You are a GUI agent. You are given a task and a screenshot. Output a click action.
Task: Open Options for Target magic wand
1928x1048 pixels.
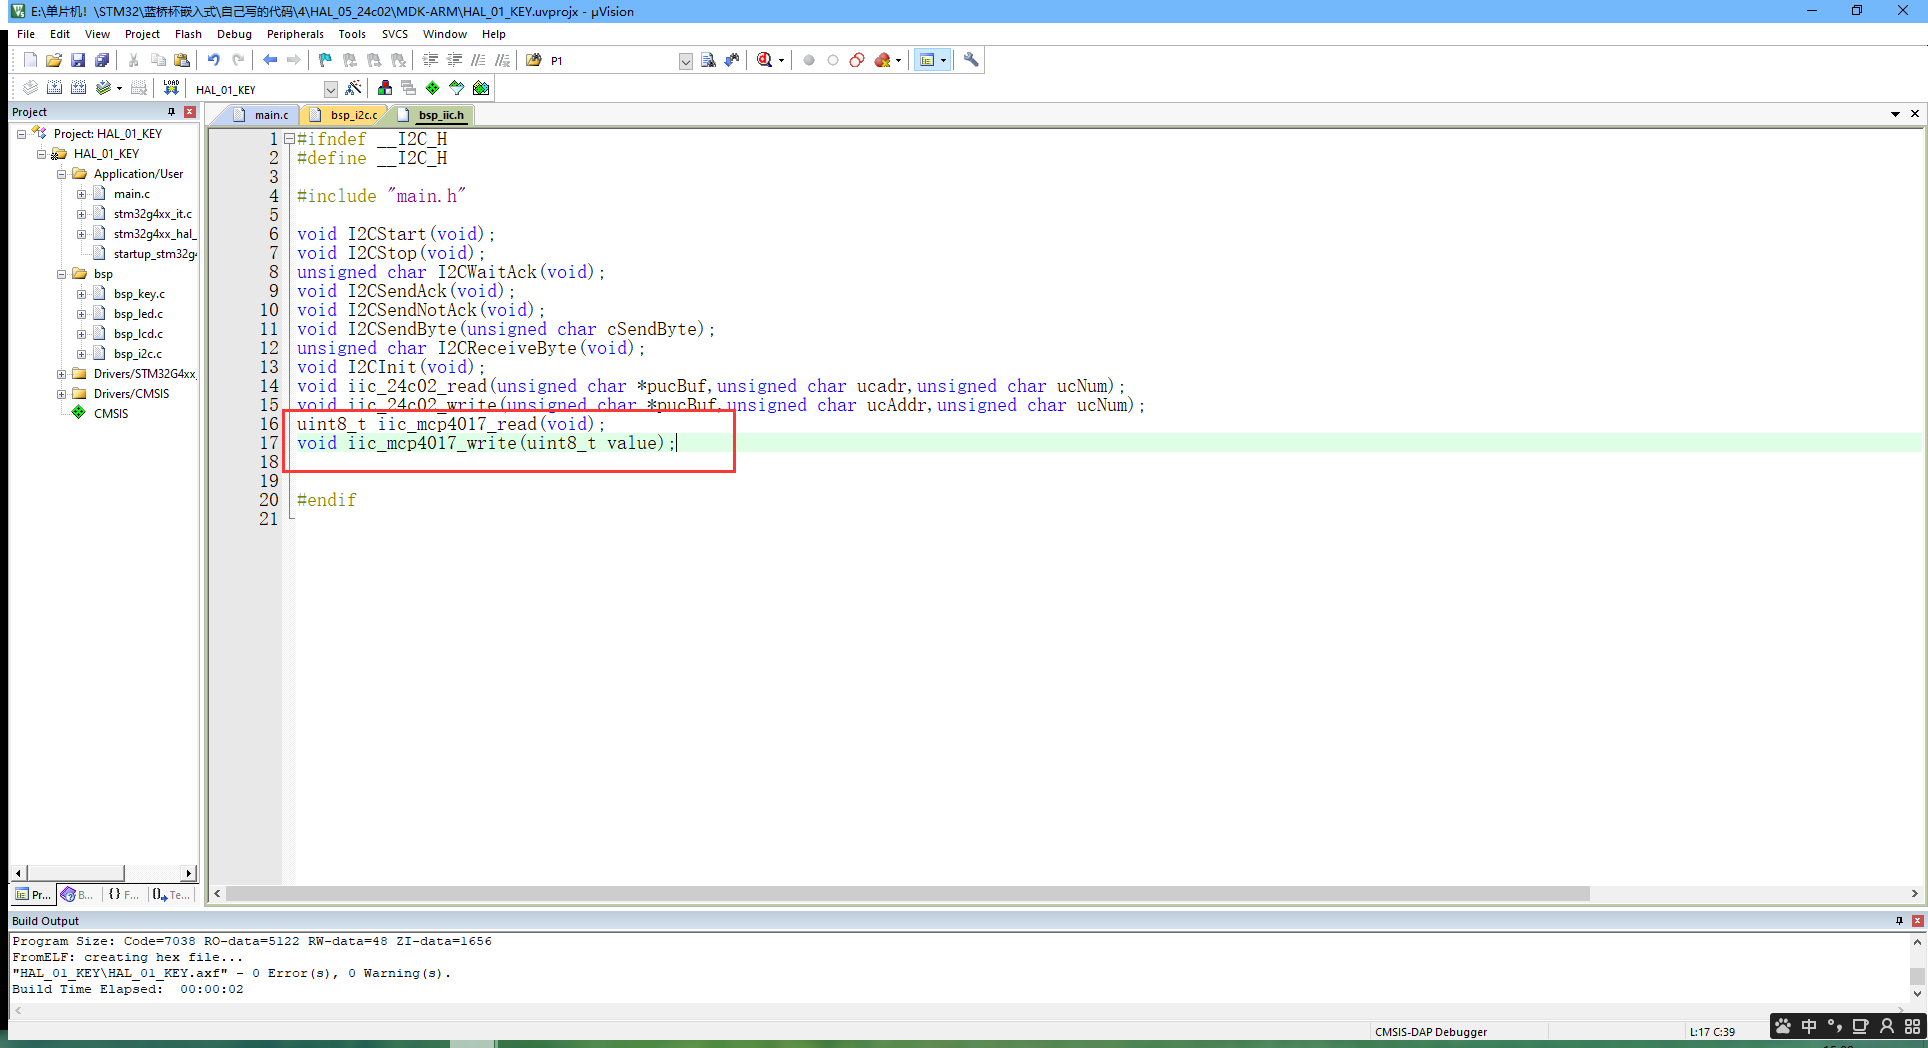[353, 88]
